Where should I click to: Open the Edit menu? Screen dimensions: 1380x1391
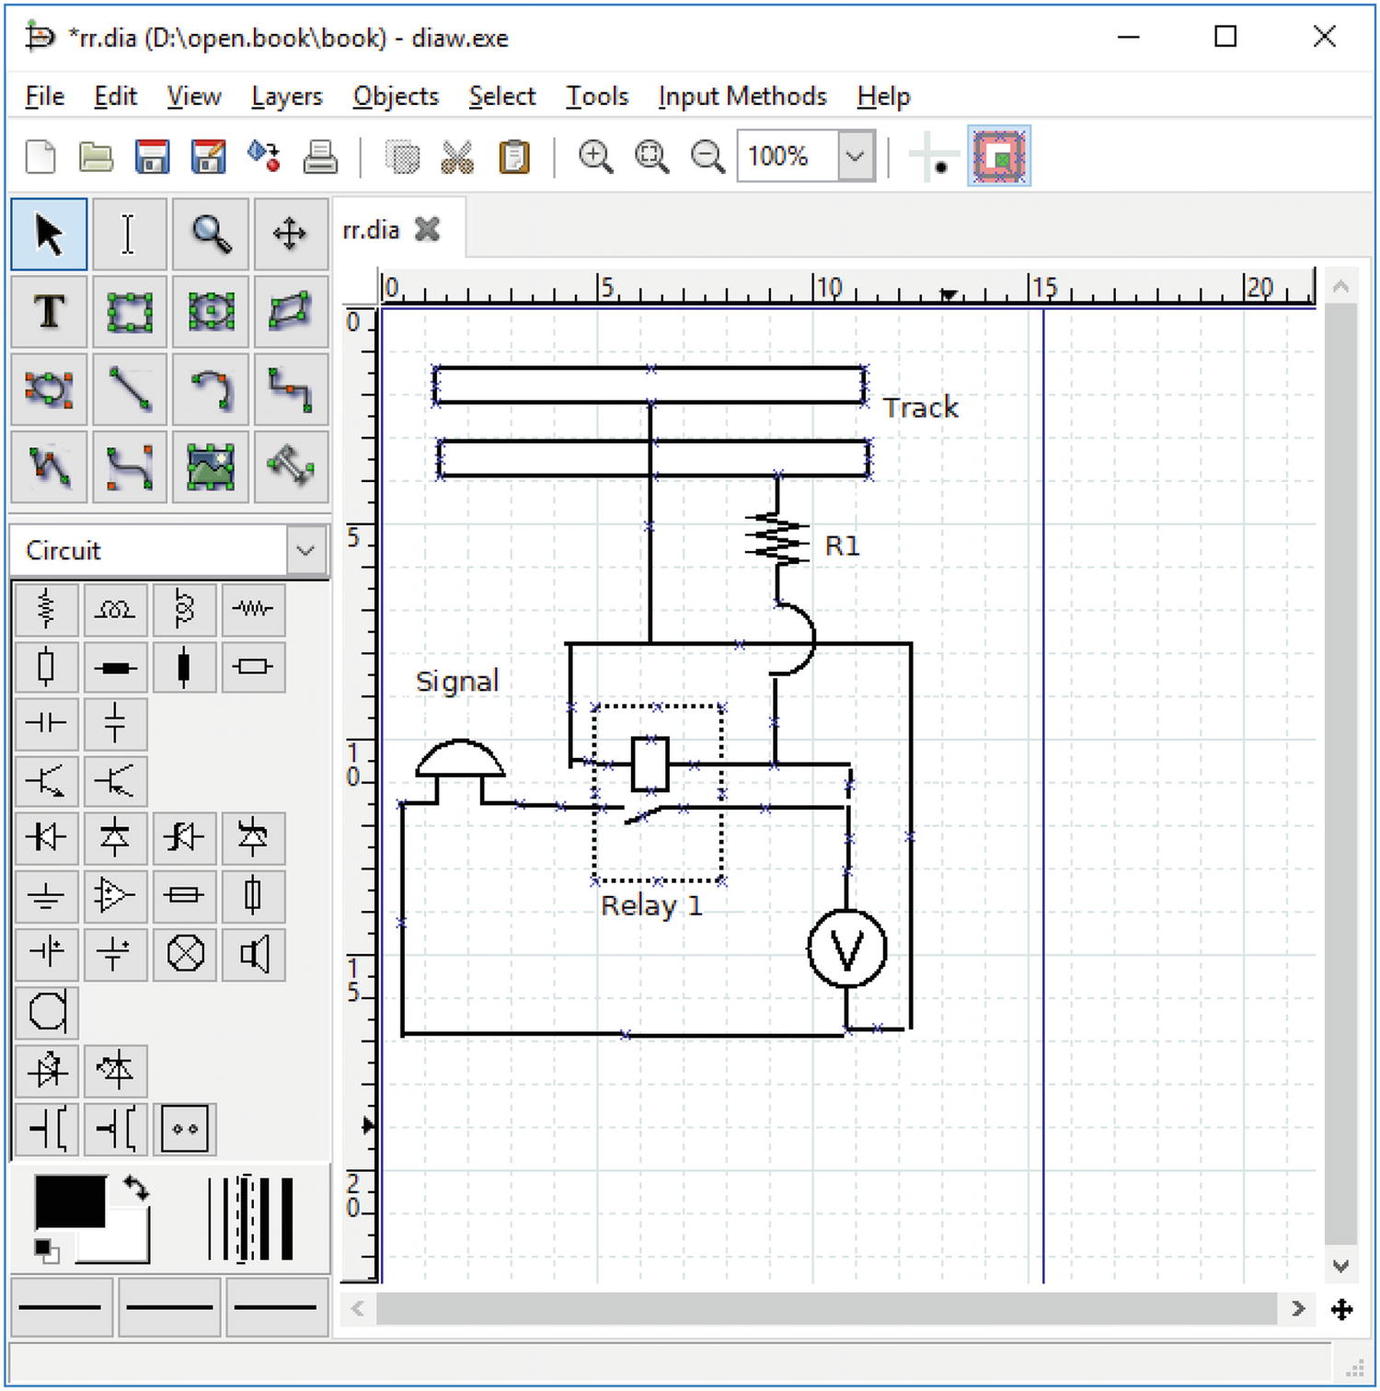coord(115,96)
